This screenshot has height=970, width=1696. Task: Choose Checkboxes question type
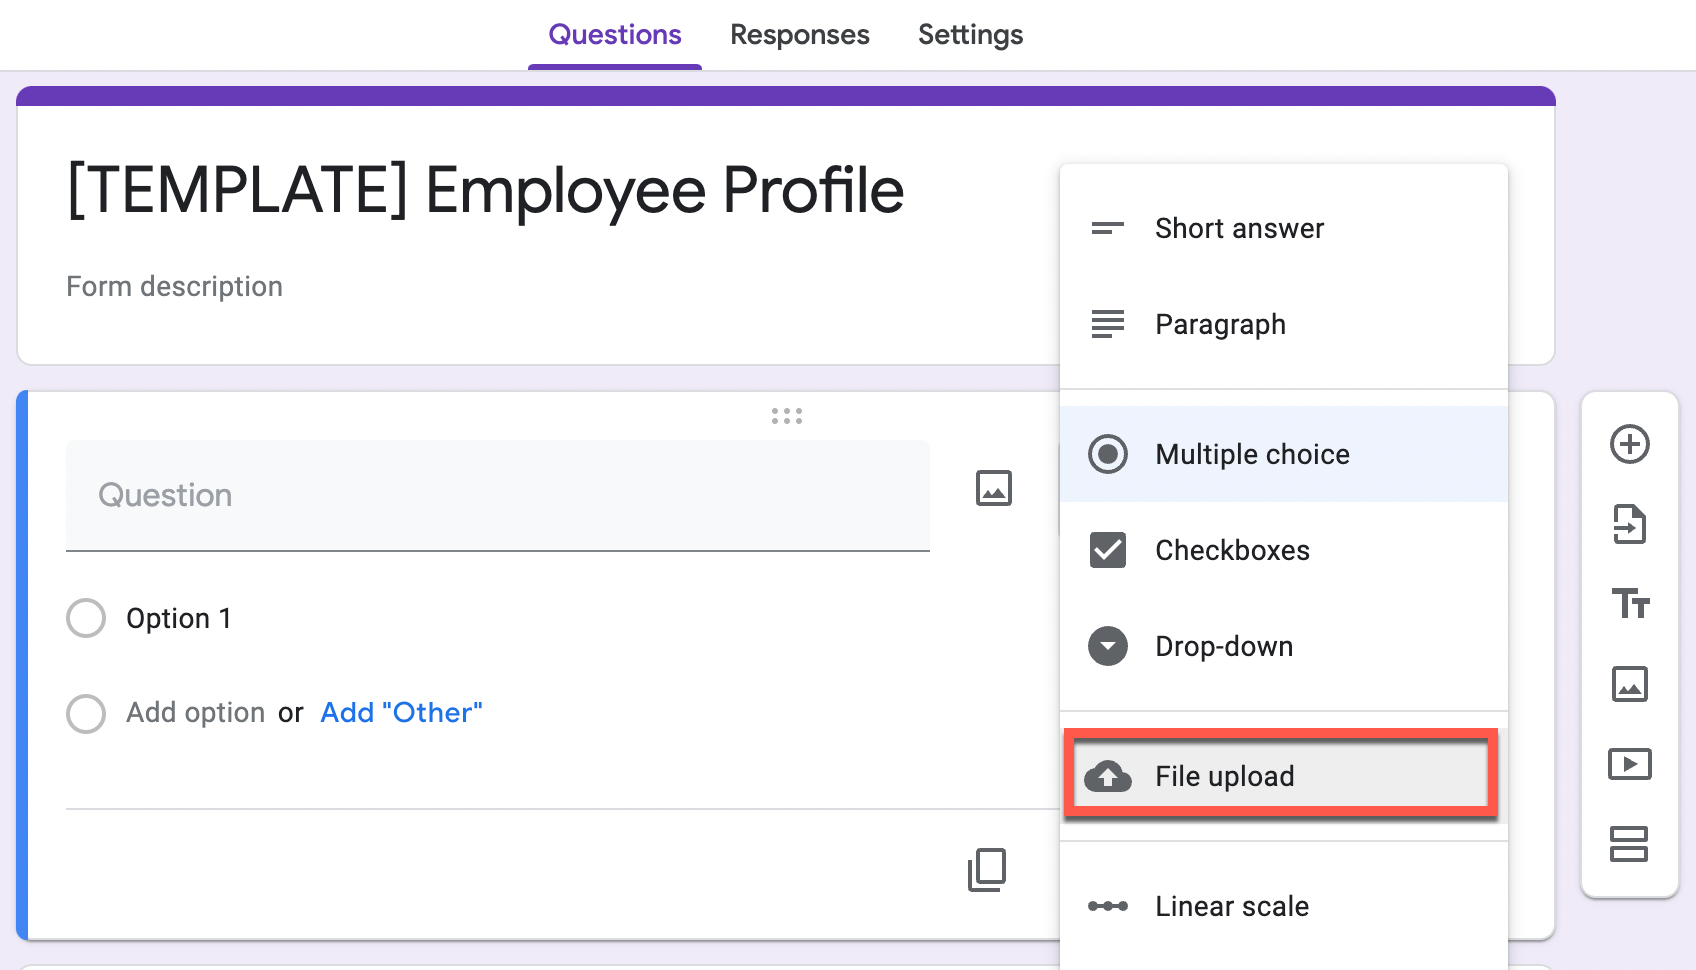pyautogui.click(x=1231, y=550)
